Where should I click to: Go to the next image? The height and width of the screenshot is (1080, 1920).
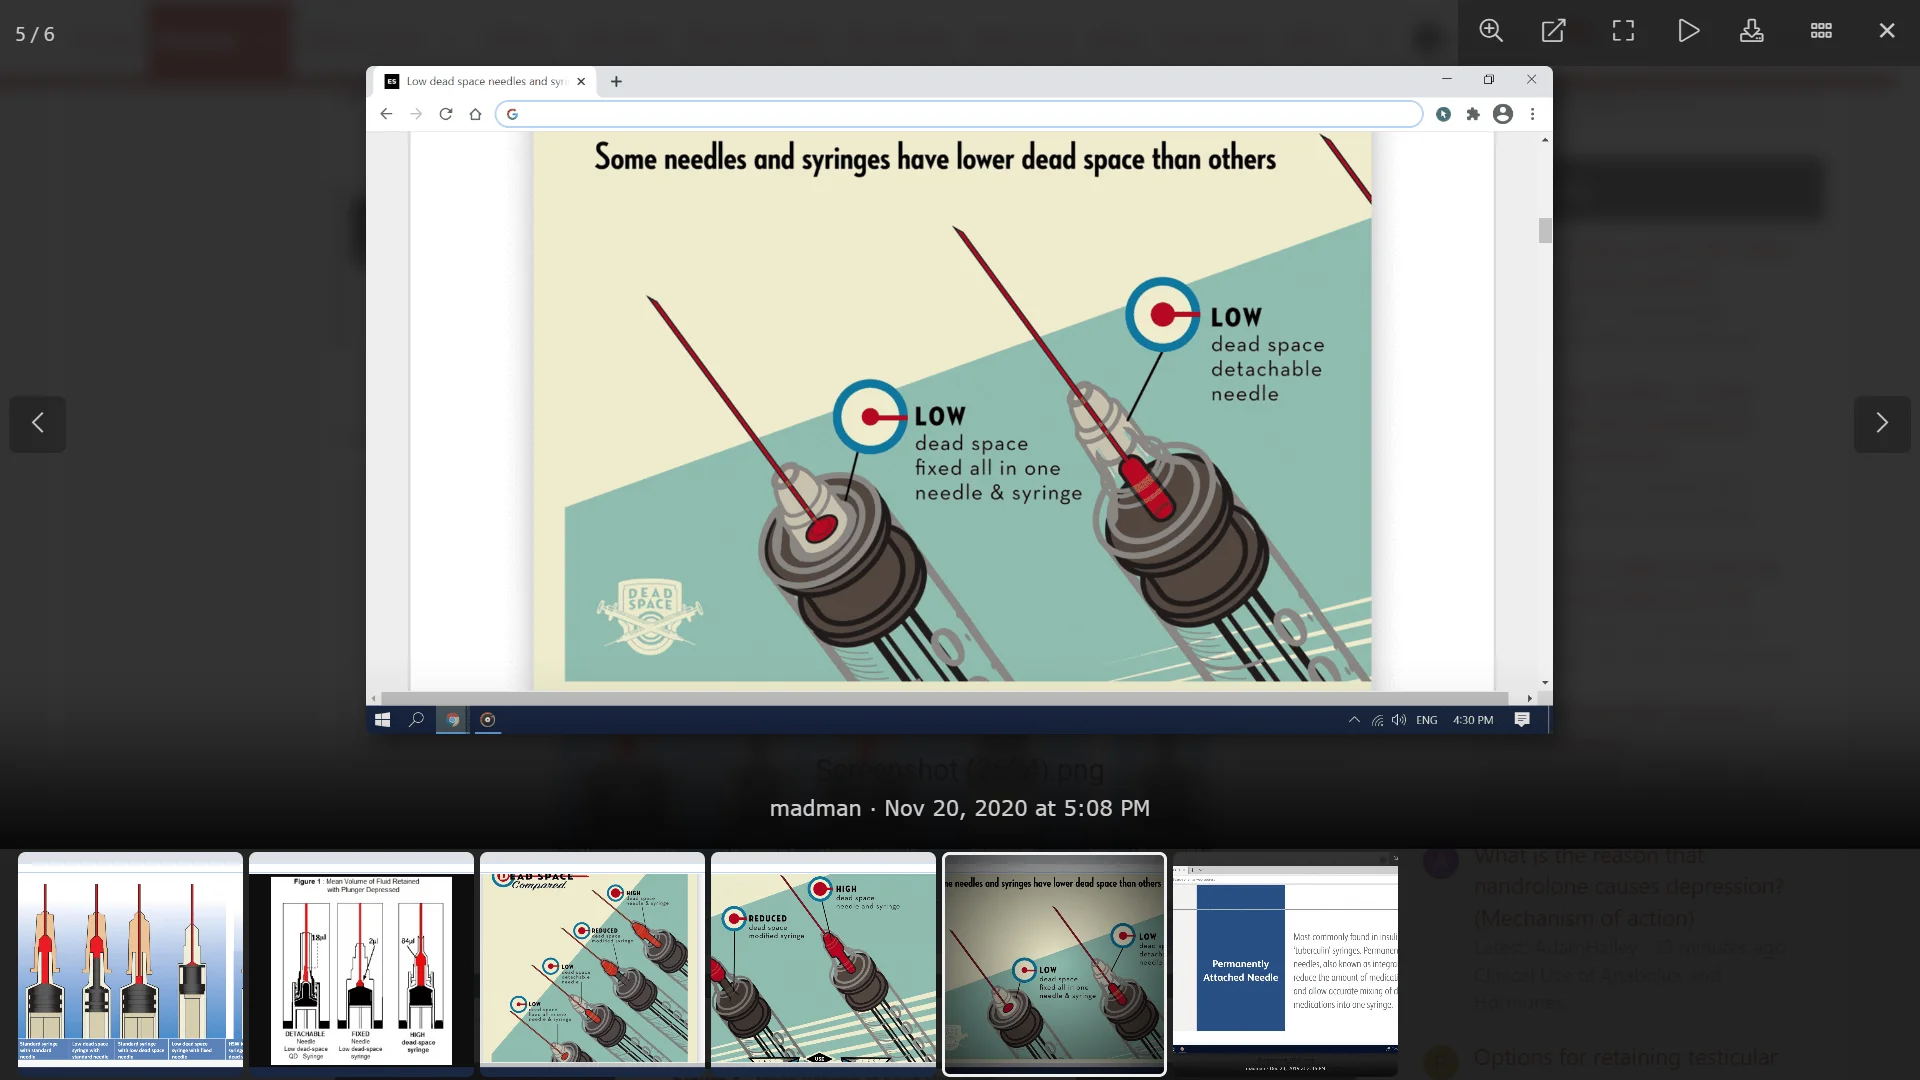(x=1882, y=424)
